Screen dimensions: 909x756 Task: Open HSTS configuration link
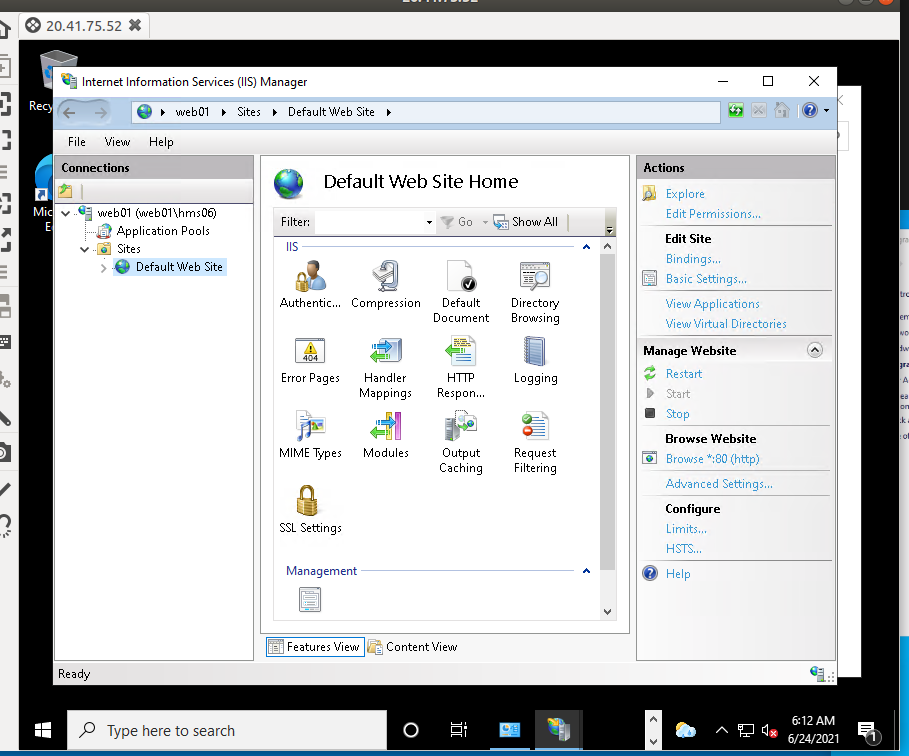[683, 549]
